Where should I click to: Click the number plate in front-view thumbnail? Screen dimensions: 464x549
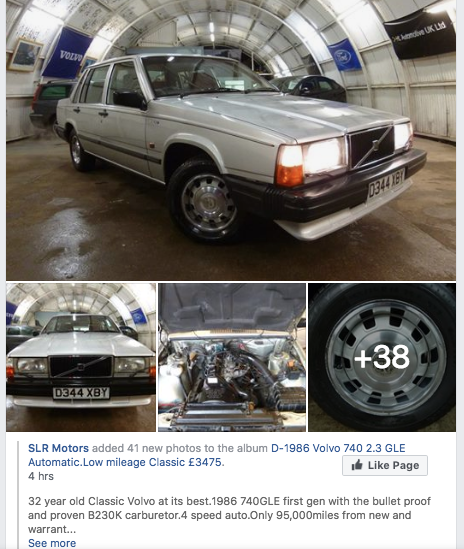[x=81, y=393]
